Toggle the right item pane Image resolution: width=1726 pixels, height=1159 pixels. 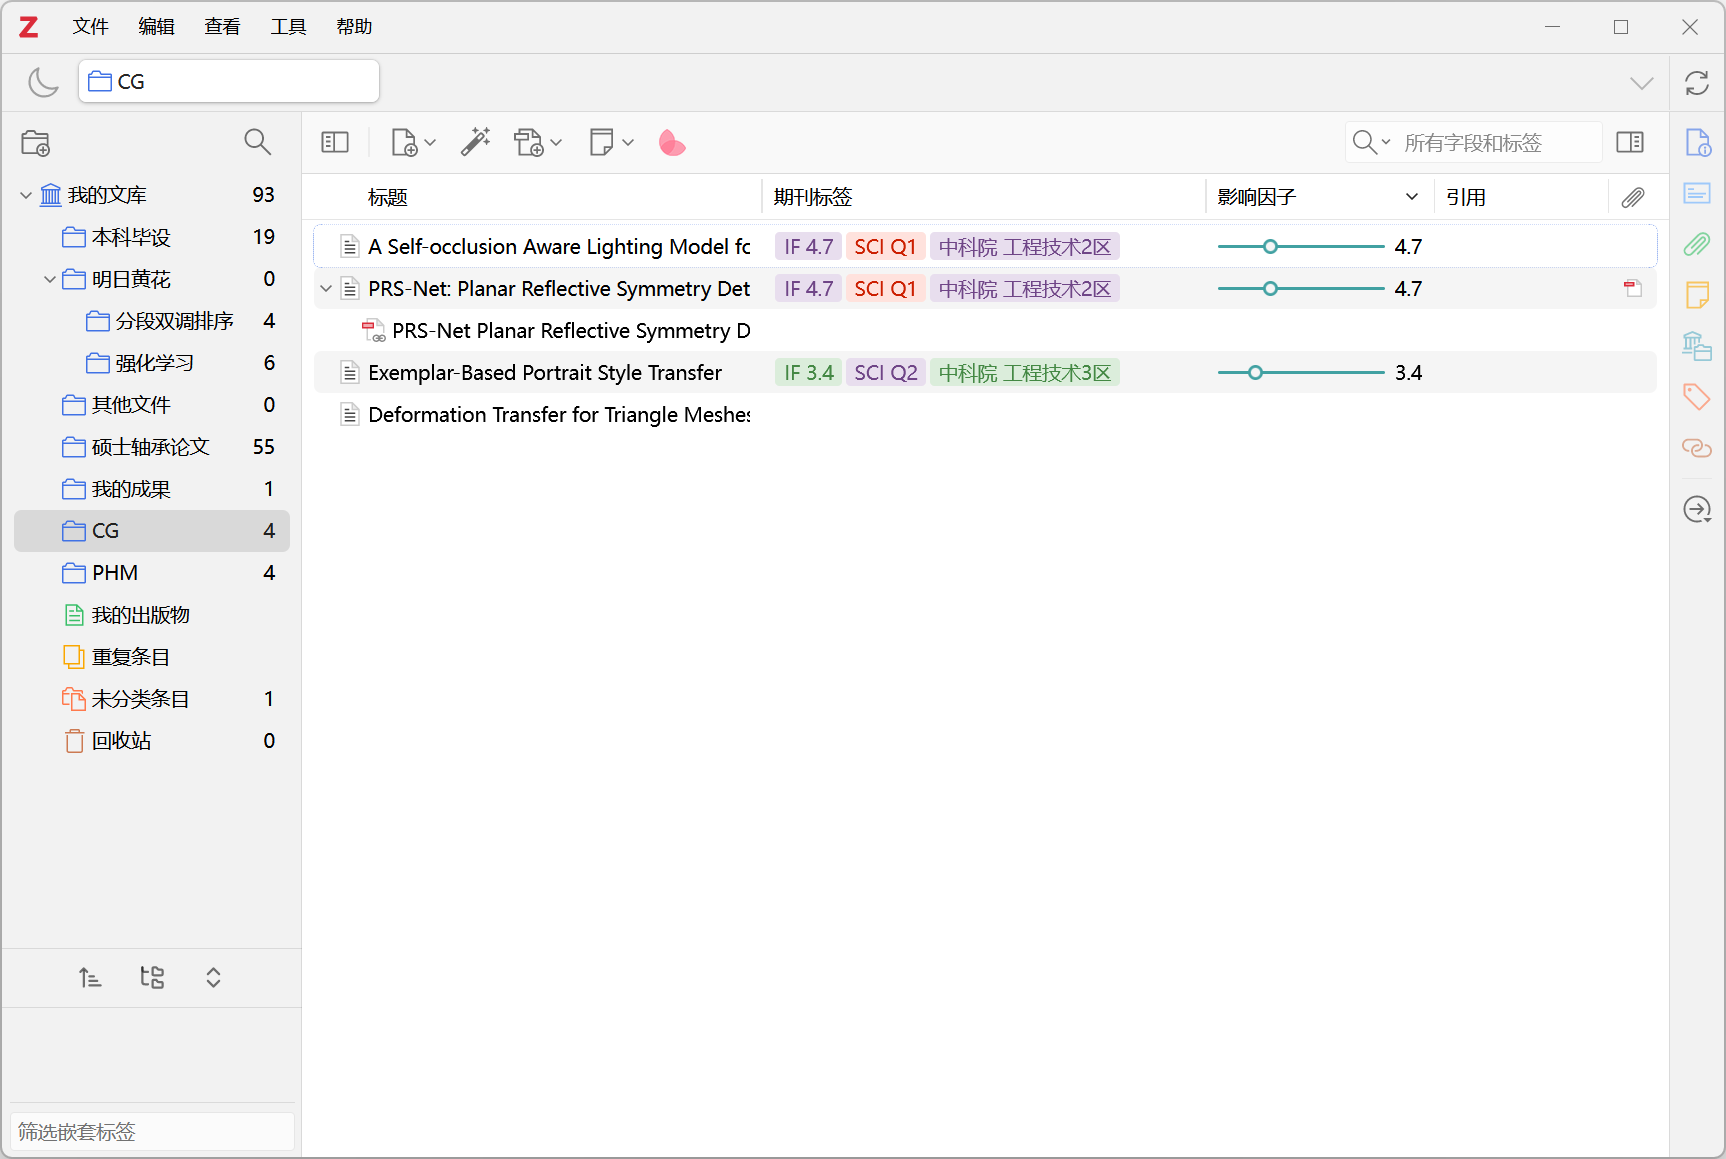[x=1630, y=143]
